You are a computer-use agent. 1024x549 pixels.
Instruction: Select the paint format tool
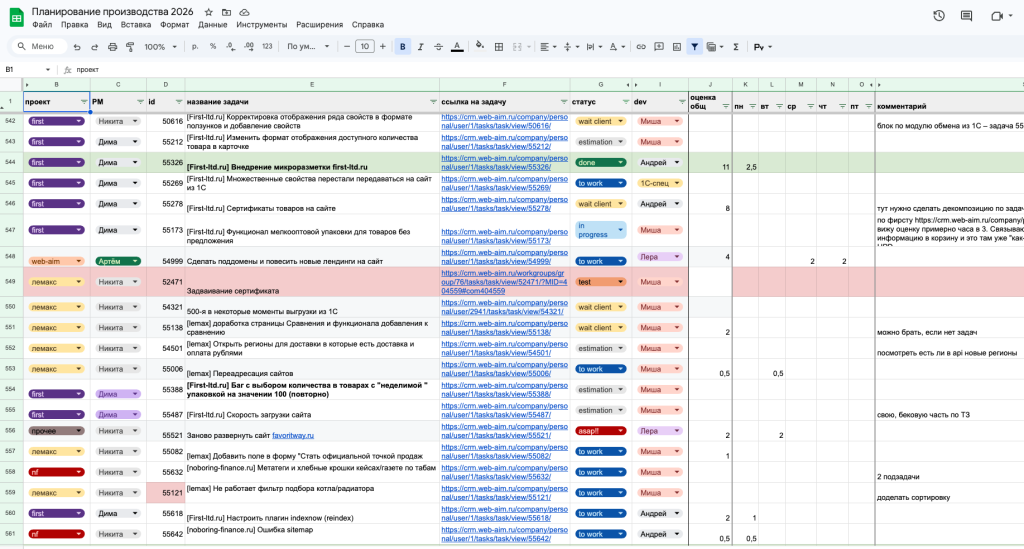coord(130,47)
